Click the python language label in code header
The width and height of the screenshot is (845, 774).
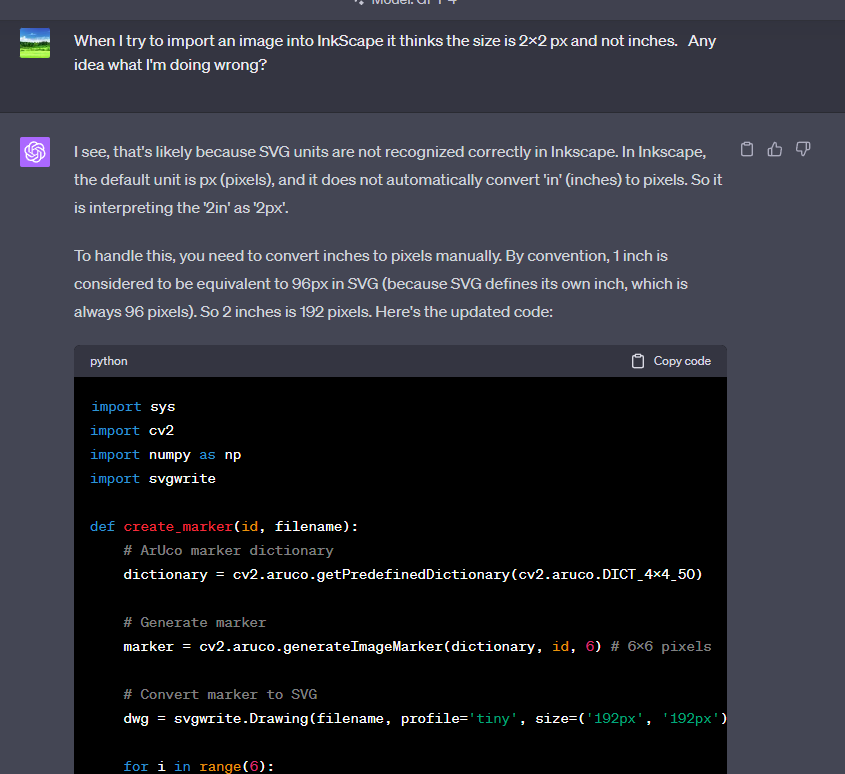pos(109,361)
